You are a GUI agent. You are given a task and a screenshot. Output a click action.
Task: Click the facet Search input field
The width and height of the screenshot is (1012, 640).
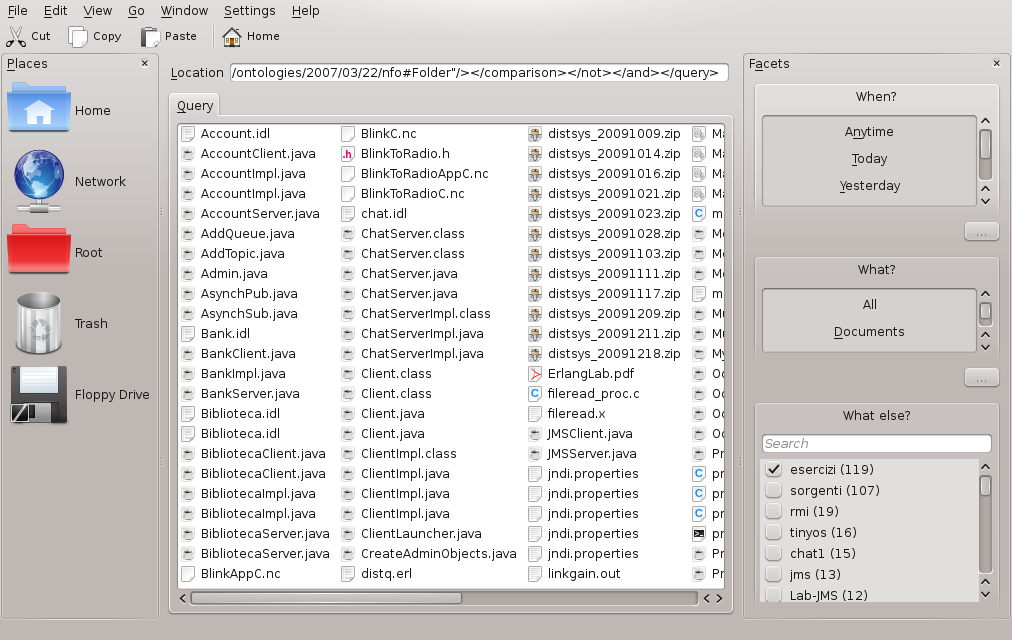tap(876, 443)
